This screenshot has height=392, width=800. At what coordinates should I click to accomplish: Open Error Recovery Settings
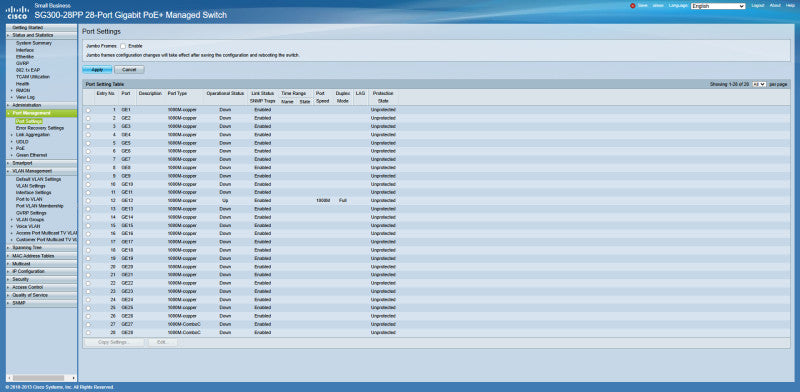click(x=40, y=128)
